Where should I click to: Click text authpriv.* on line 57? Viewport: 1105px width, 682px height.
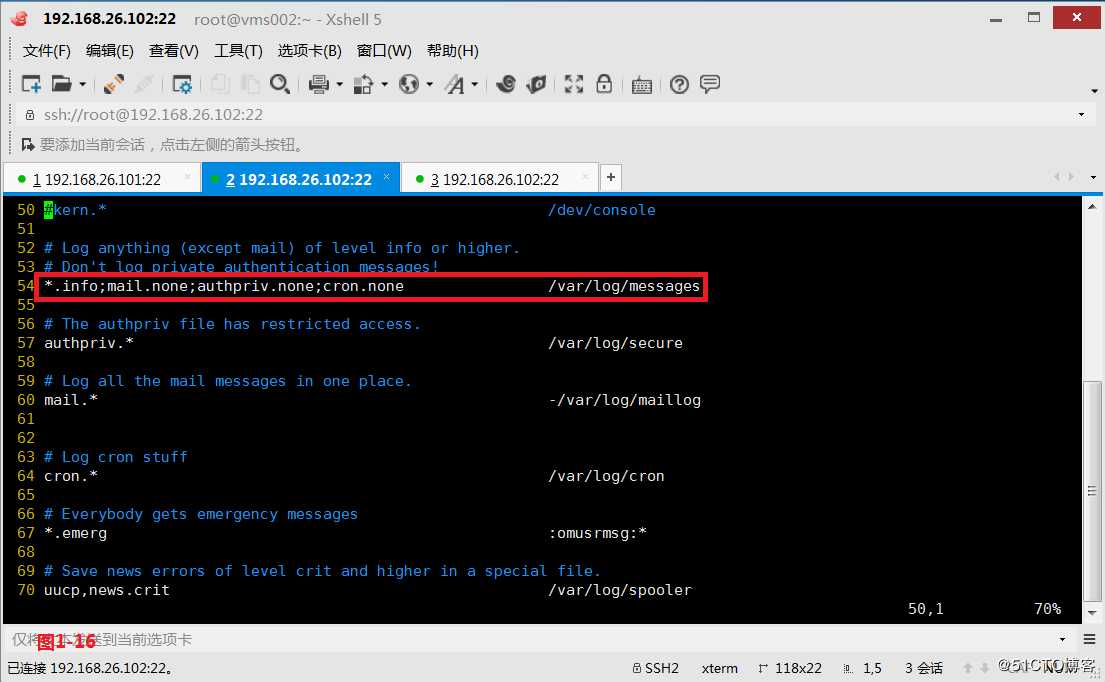pos(89,343)
